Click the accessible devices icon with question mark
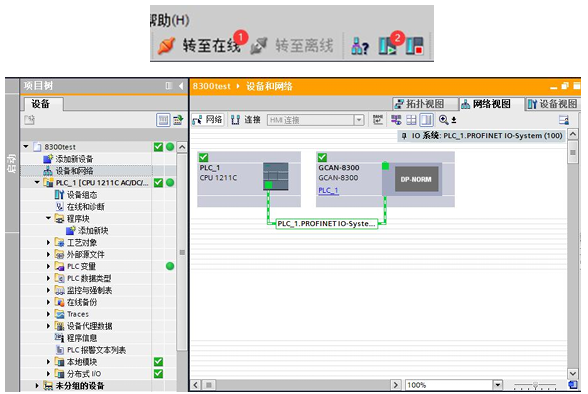Screen dimensions: 588x394 click(360, 46)
